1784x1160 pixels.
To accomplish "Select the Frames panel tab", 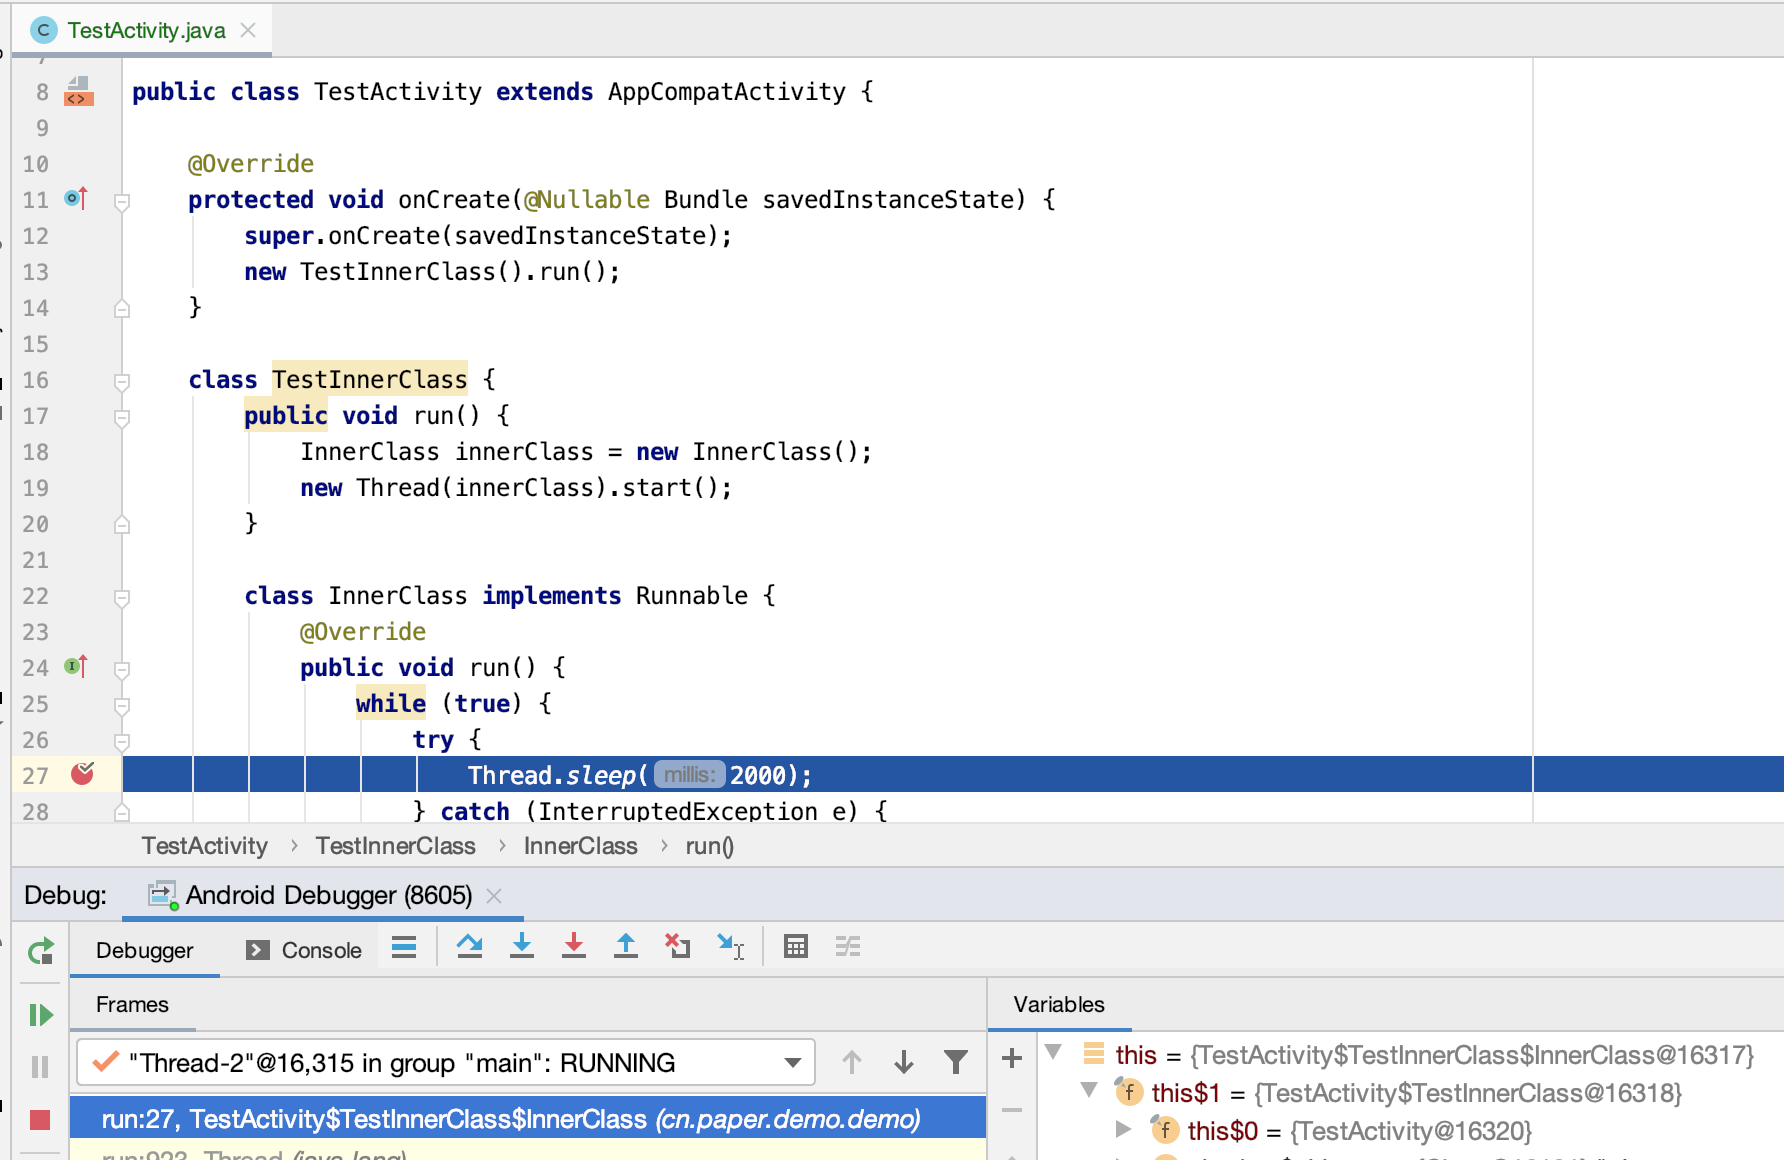I will pos(132,1004).
